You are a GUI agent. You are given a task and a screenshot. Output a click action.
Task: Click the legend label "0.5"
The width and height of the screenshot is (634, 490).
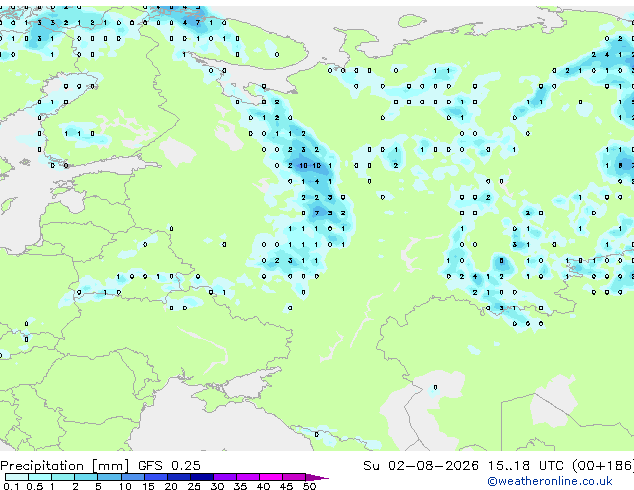[35, 486]
